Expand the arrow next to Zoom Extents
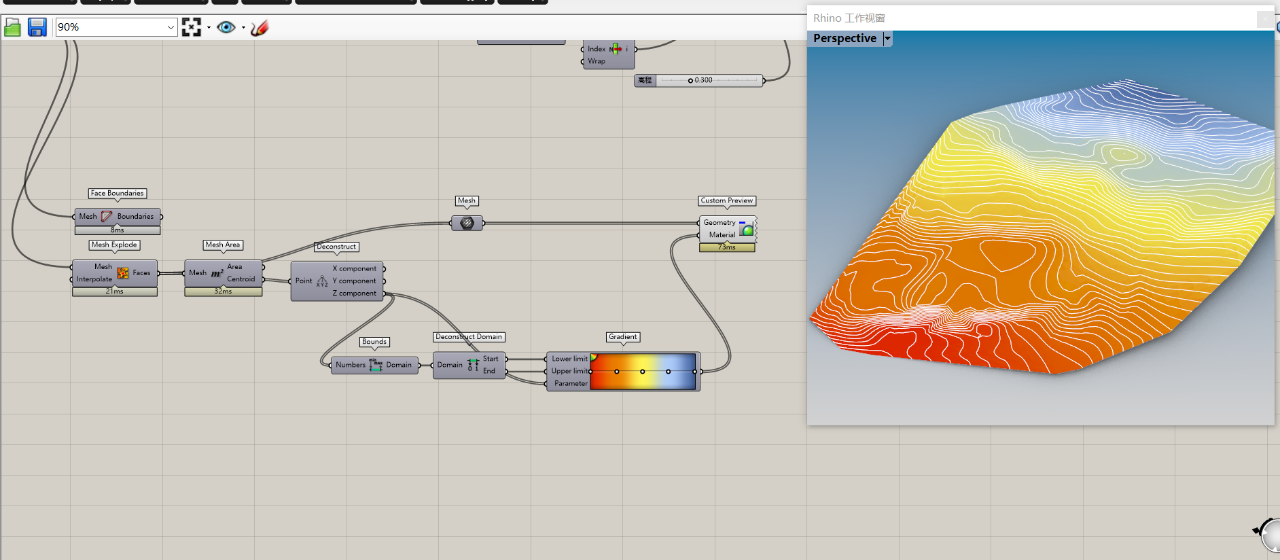This screenshot has height=560, width=1280. click(208, 28)
